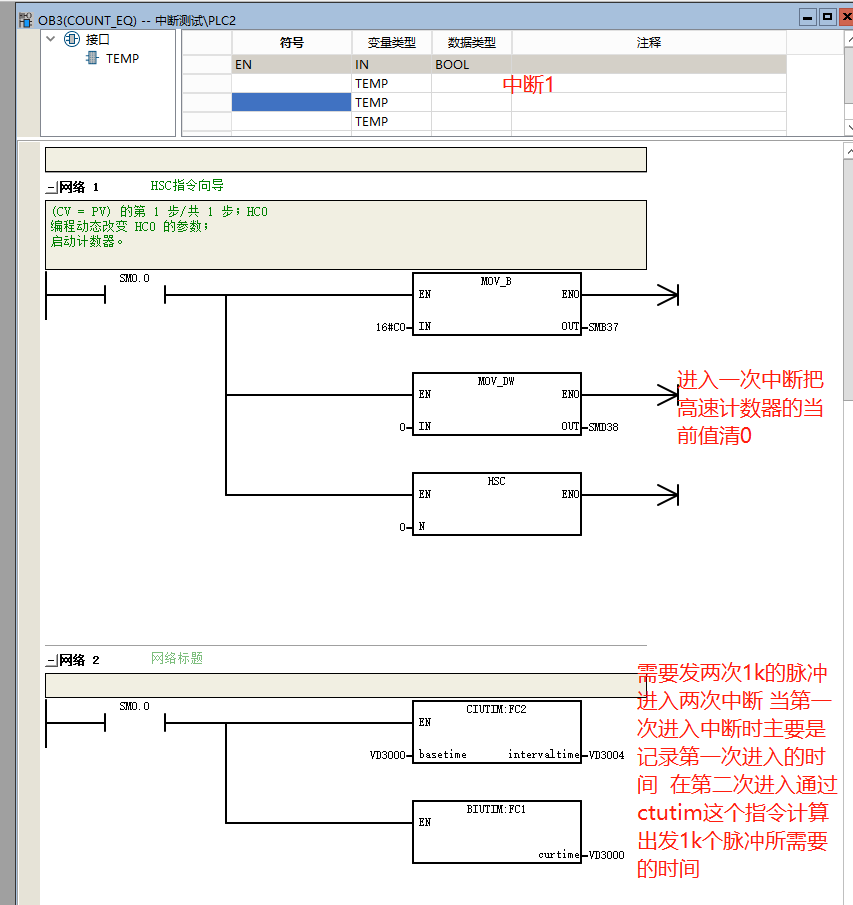Select the BOOL data type cell
853x905 pixels.
472,65
